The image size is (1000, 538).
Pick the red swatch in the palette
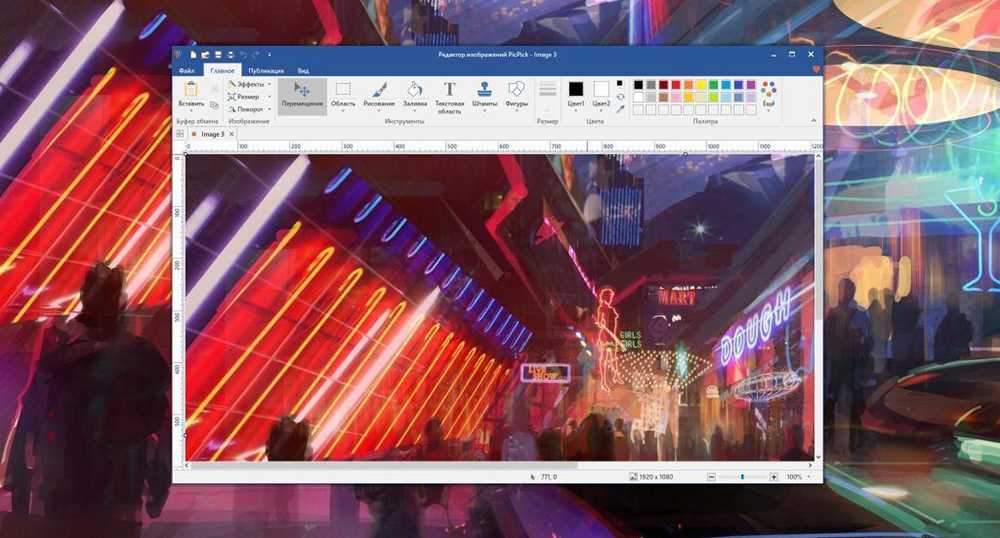(676, 84)
